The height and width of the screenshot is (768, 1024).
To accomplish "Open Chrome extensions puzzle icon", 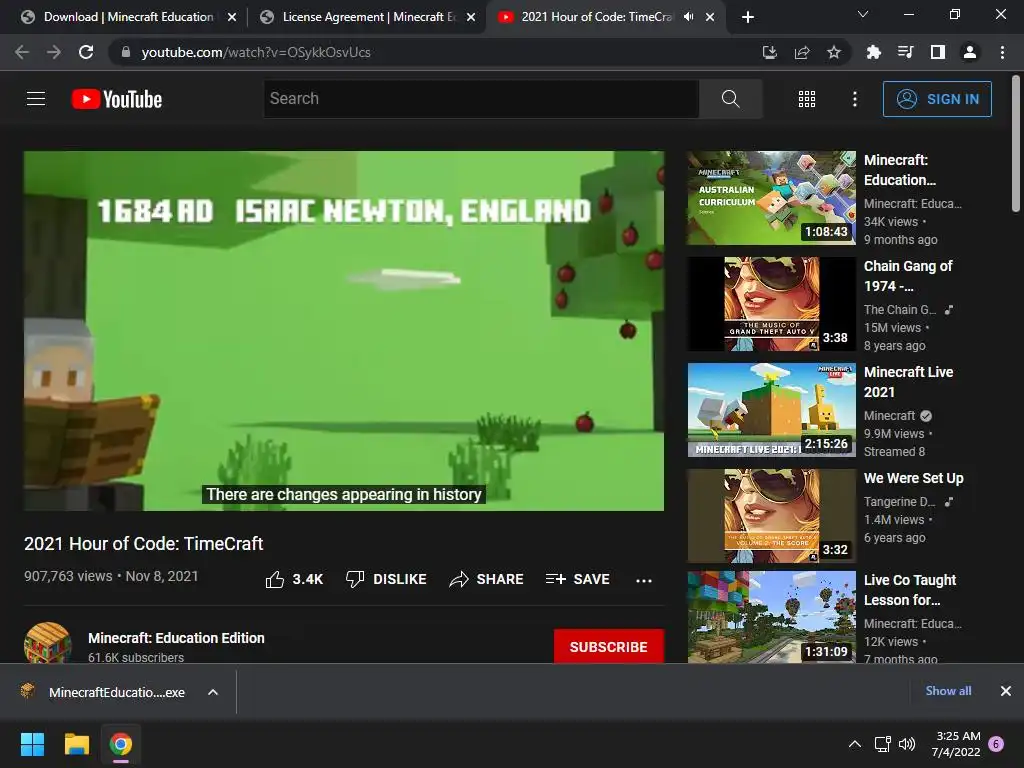I will tap(873, 52).
